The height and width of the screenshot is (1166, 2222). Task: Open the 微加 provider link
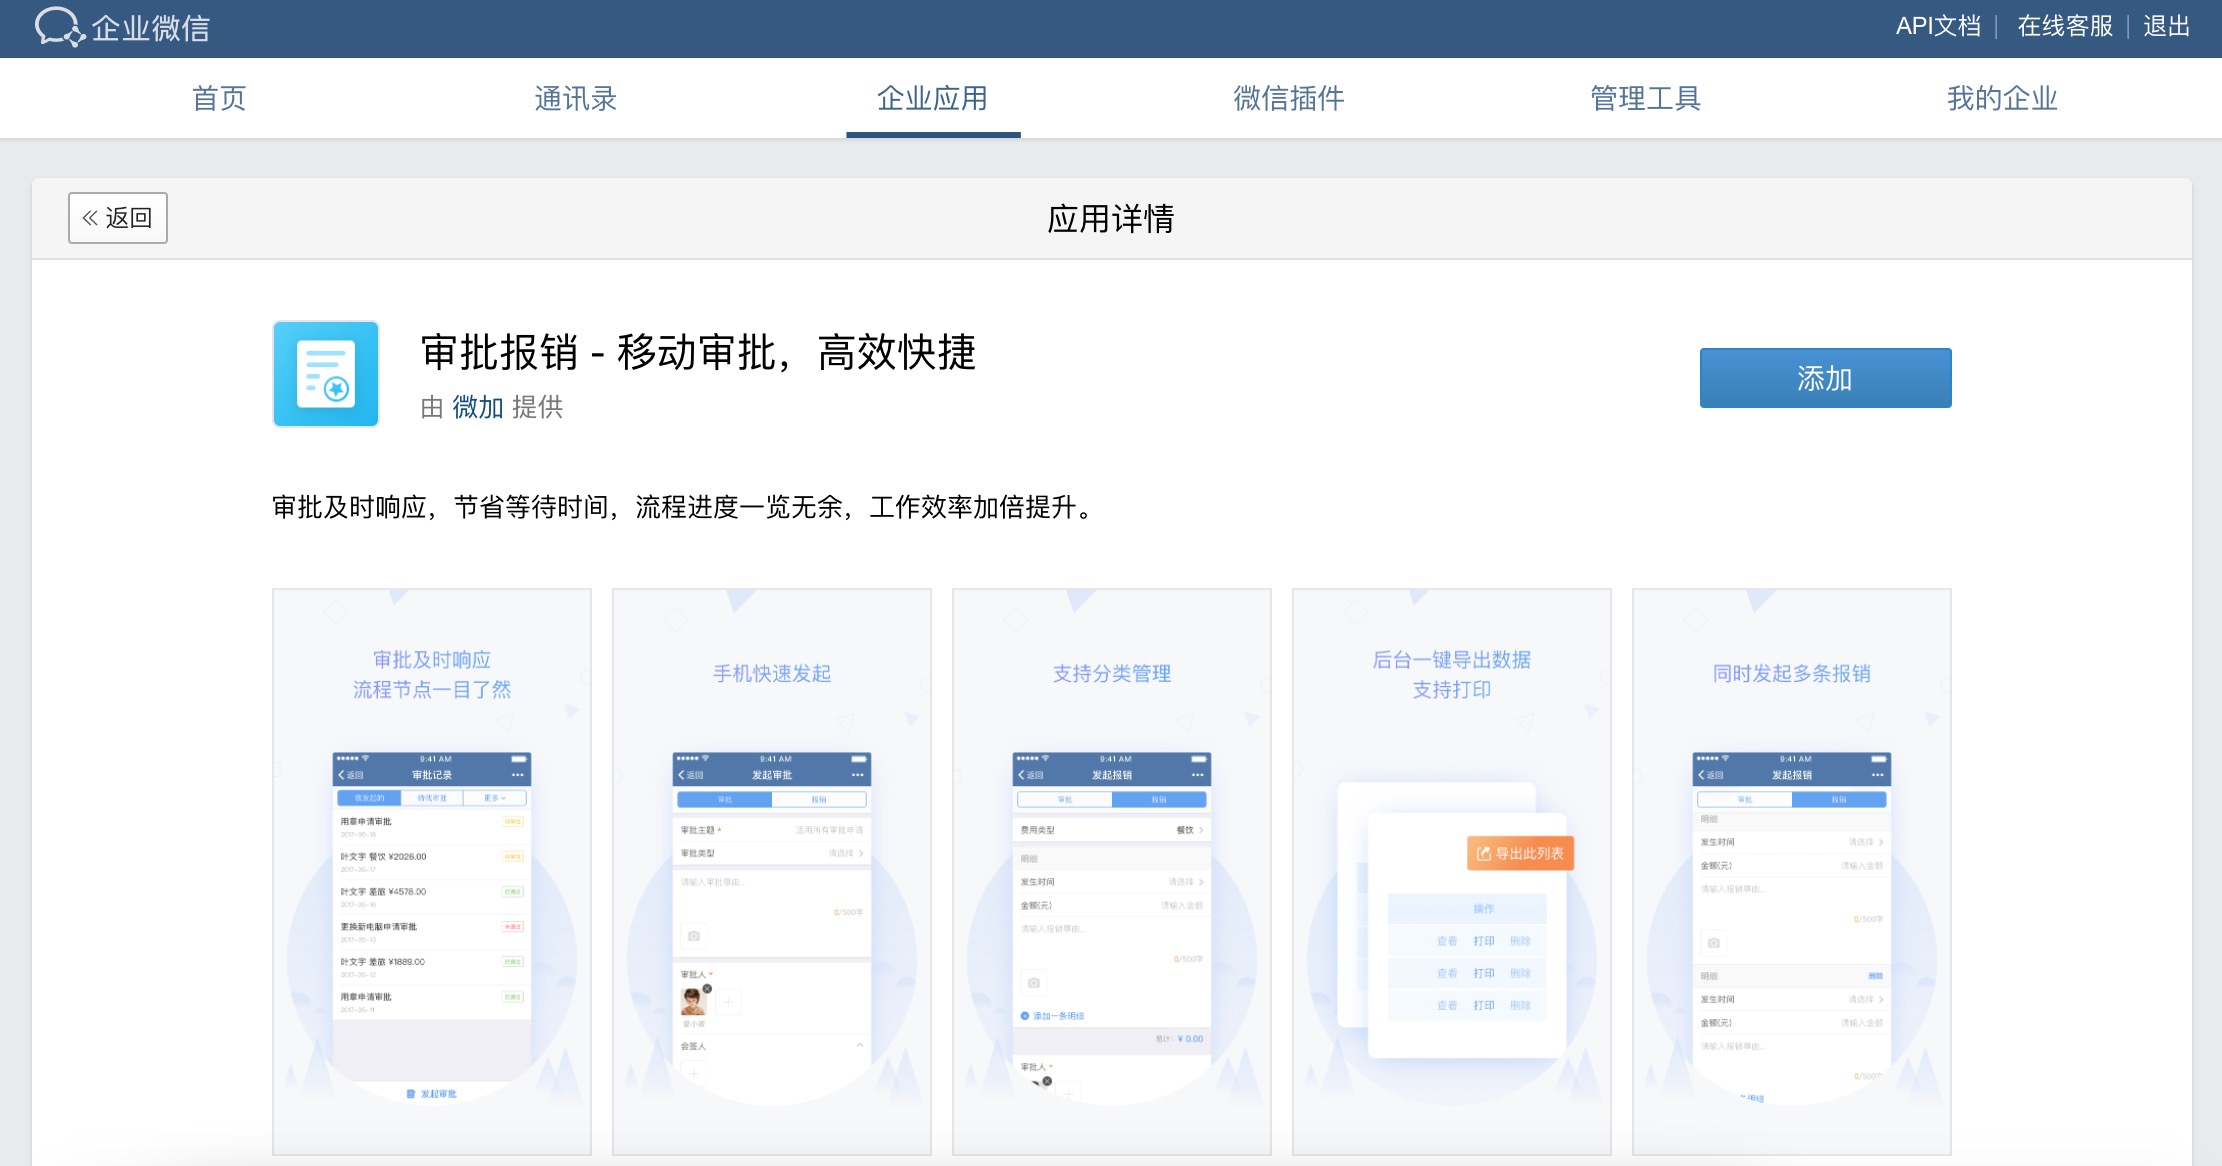pyautogui.click(x=478, y=407)
